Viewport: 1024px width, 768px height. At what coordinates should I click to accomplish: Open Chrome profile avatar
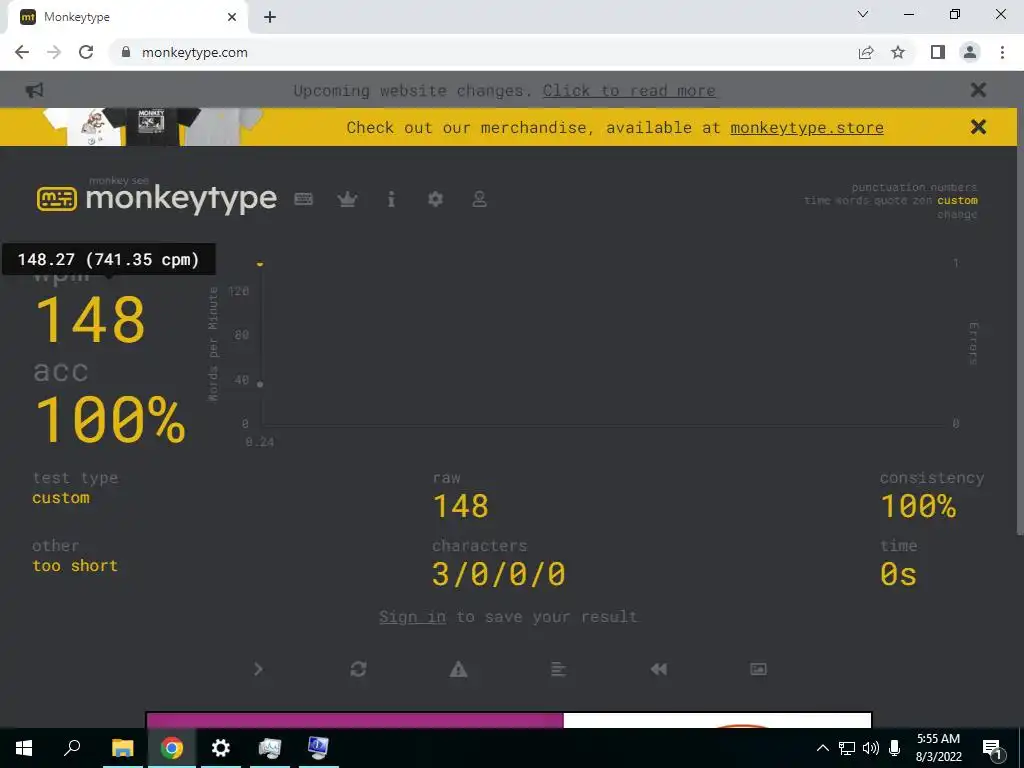point(970,52)
